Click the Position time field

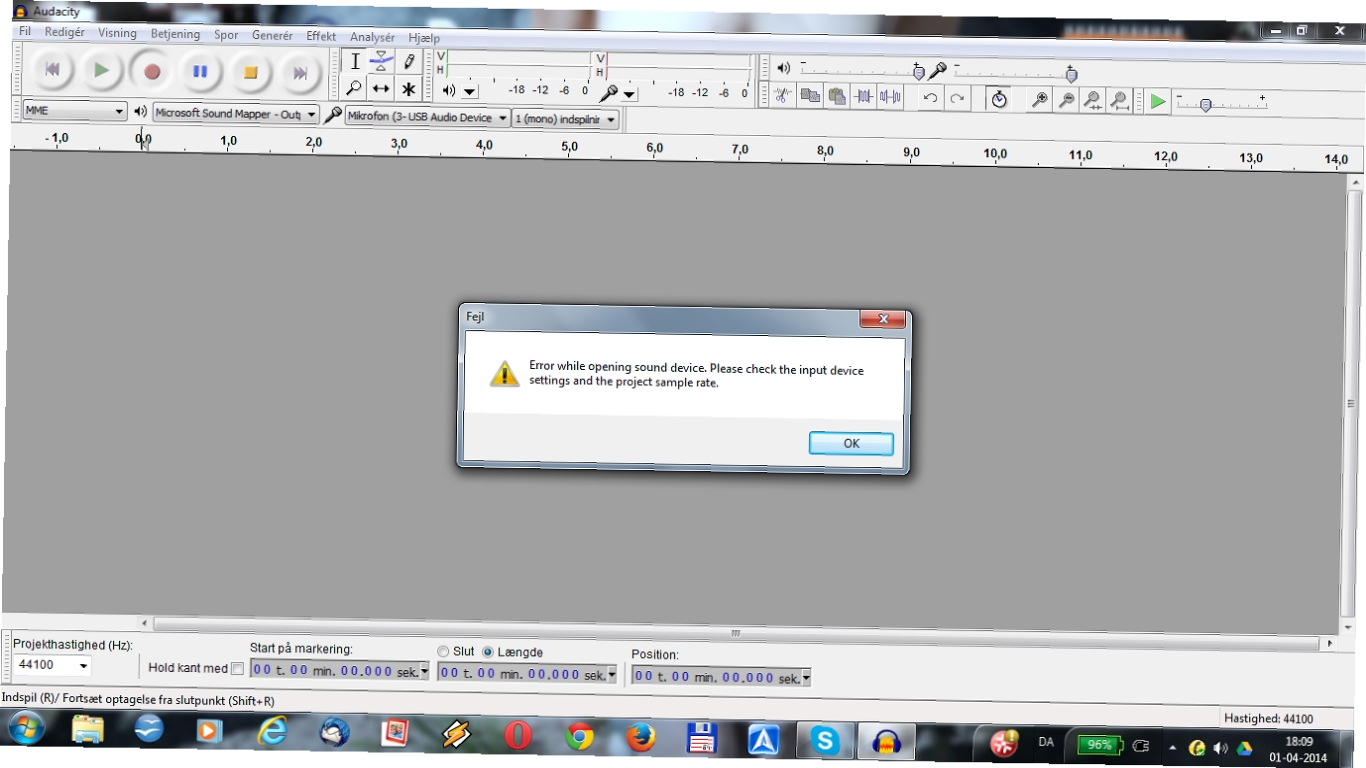click(x=717, y=677)
